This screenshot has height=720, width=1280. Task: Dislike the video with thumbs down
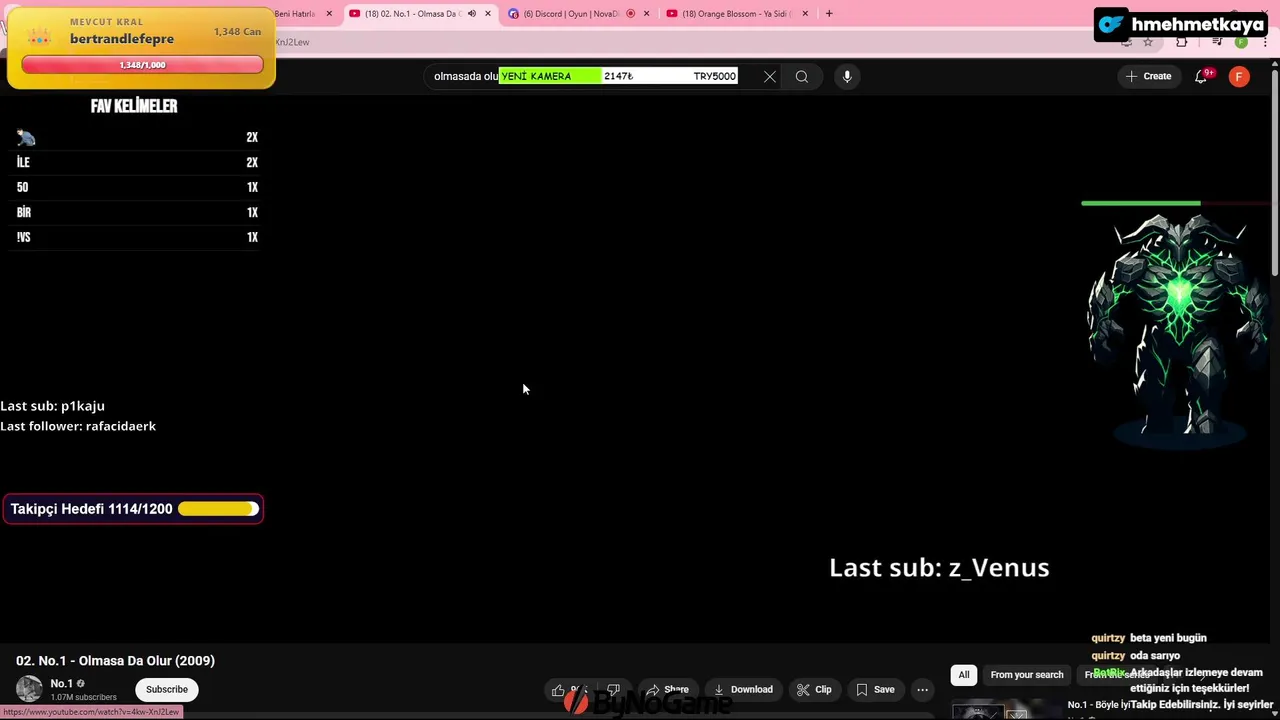pos(613,689)
